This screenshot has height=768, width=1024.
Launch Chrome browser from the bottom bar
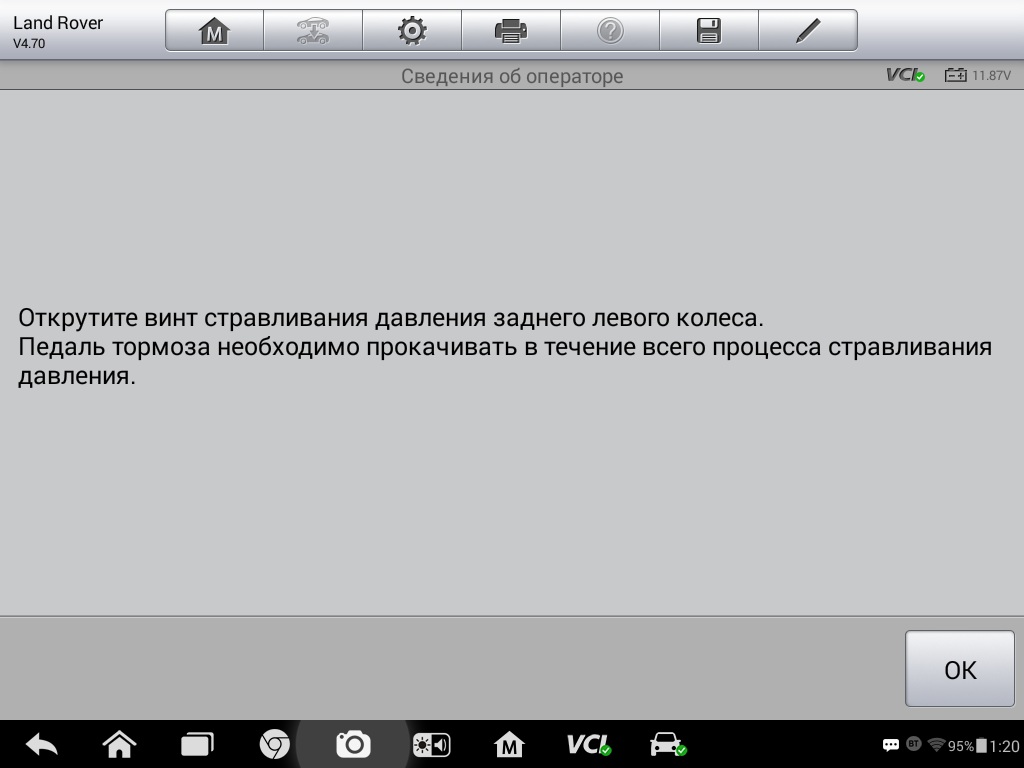275,745
